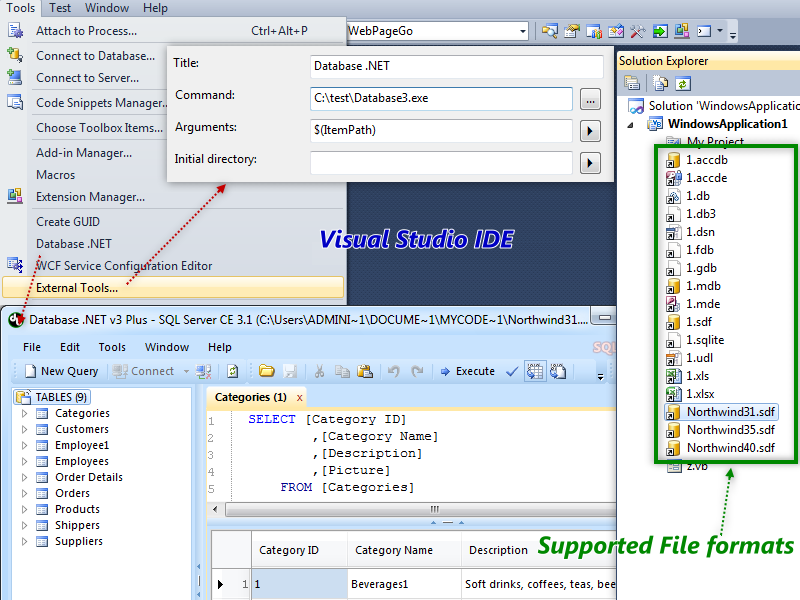Click the Connect to Server icon

15,77
